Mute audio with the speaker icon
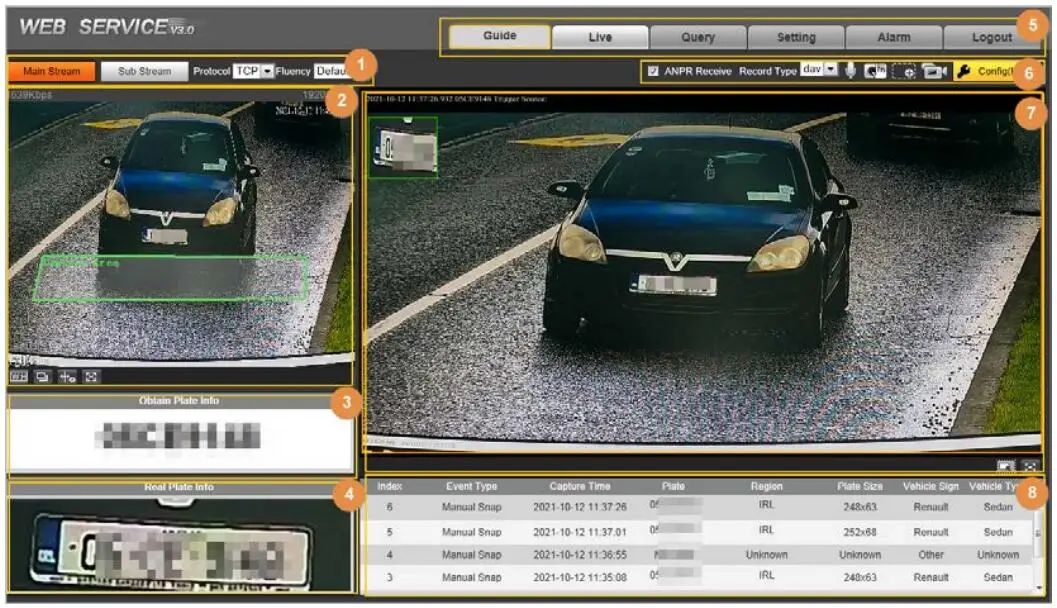This screenshot has height=608, width=1057. click(875, 72)
